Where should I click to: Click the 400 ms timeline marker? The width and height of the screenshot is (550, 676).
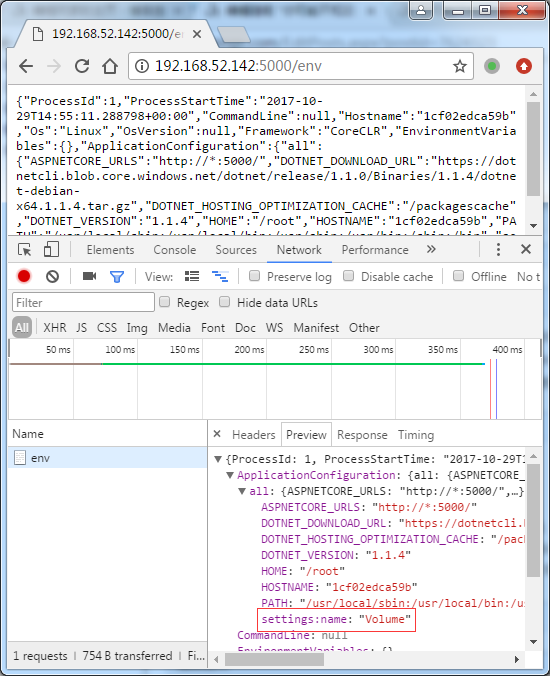click(507, 349)
